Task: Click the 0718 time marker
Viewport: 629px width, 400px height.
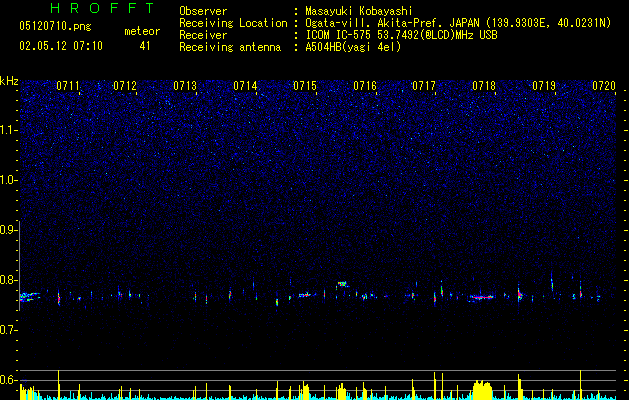Action: pos(484,86)
